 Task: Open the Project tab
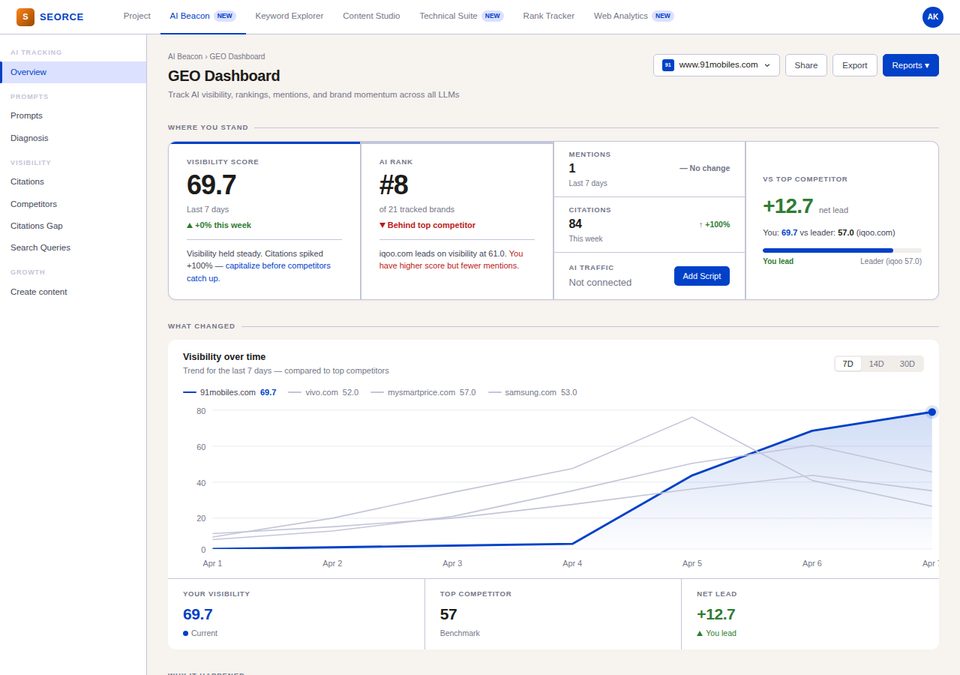click(137, 16)
